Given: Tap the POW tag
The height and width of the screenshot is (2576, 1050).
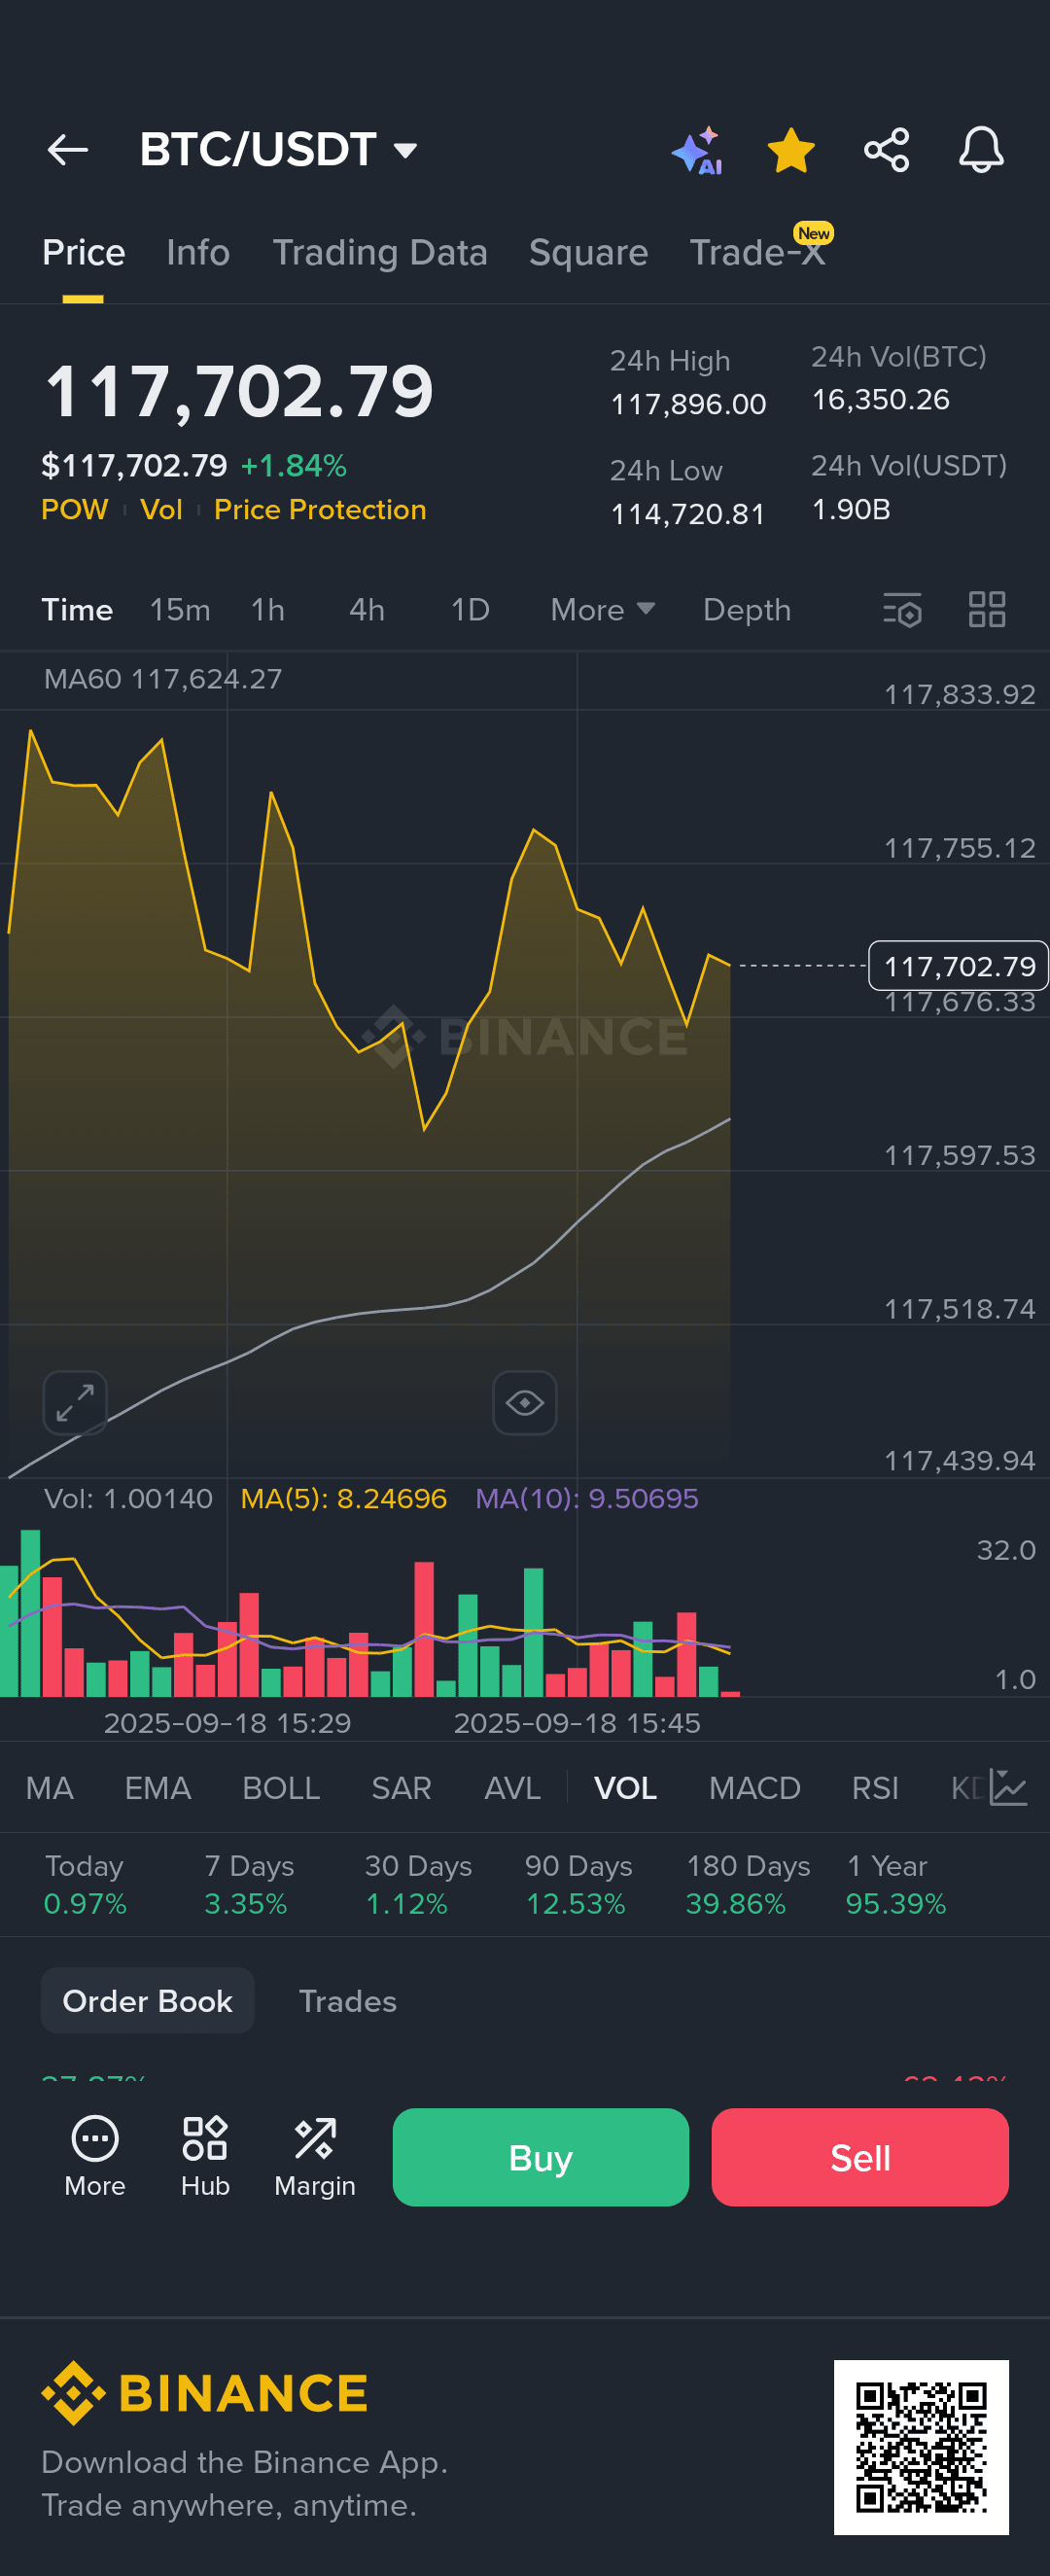Looking at the screenshot, I should [74, 510].
